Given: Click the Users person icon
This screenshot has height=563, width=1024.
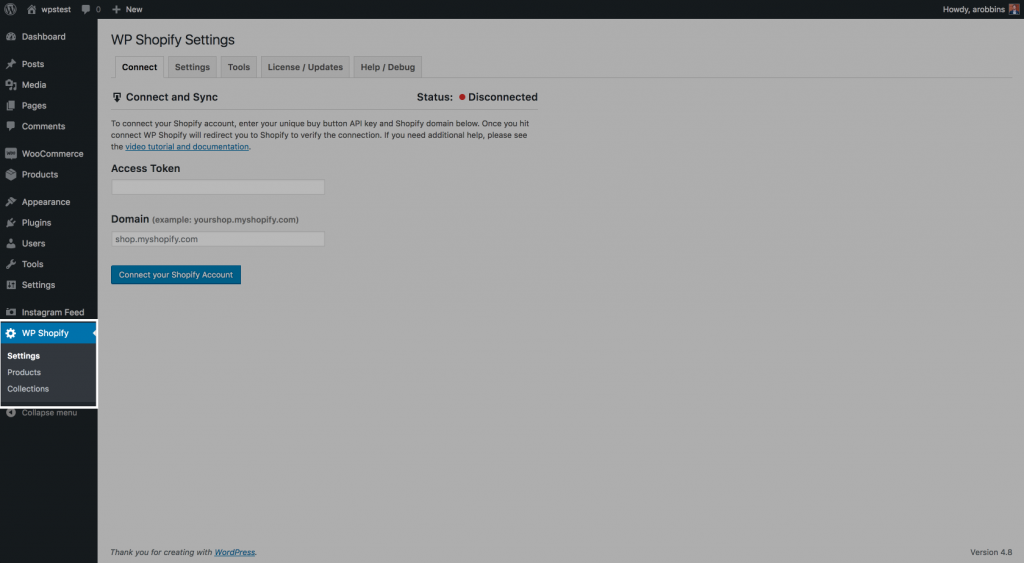Looking at the screenshot, I should tap(11, 244).
